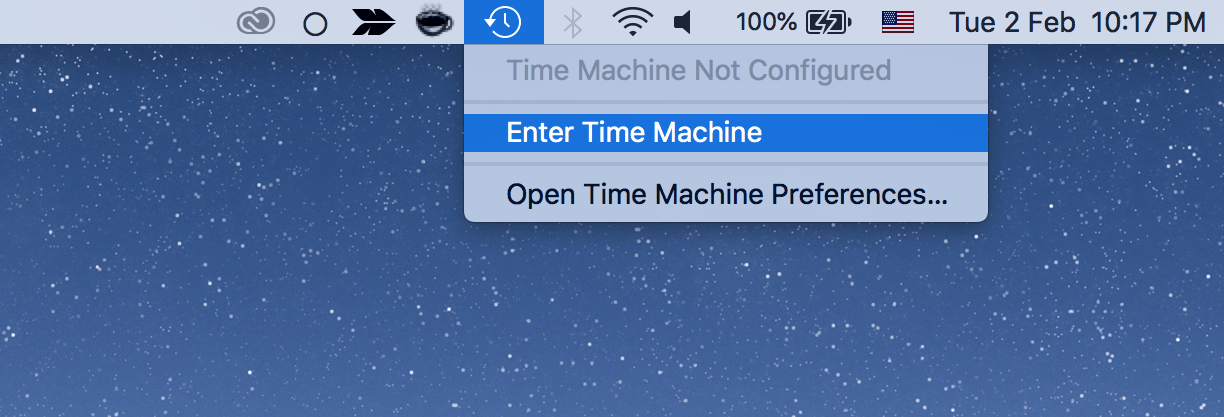The height and width of the screenshot is (417, 1224).
Task: Click the 10:17 PM clock
Action: 1149,22
